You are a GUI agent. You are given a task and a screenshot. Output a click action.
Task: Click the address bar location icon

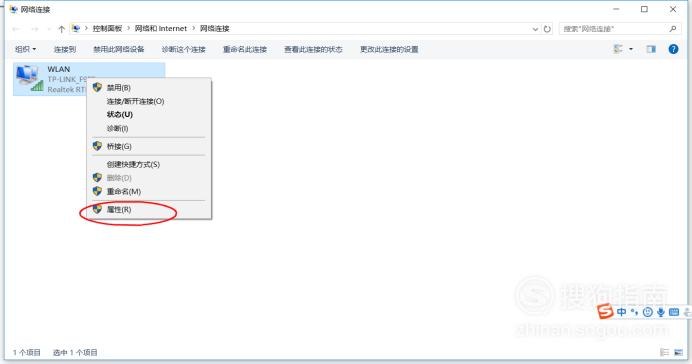click(x=76, y=29)
